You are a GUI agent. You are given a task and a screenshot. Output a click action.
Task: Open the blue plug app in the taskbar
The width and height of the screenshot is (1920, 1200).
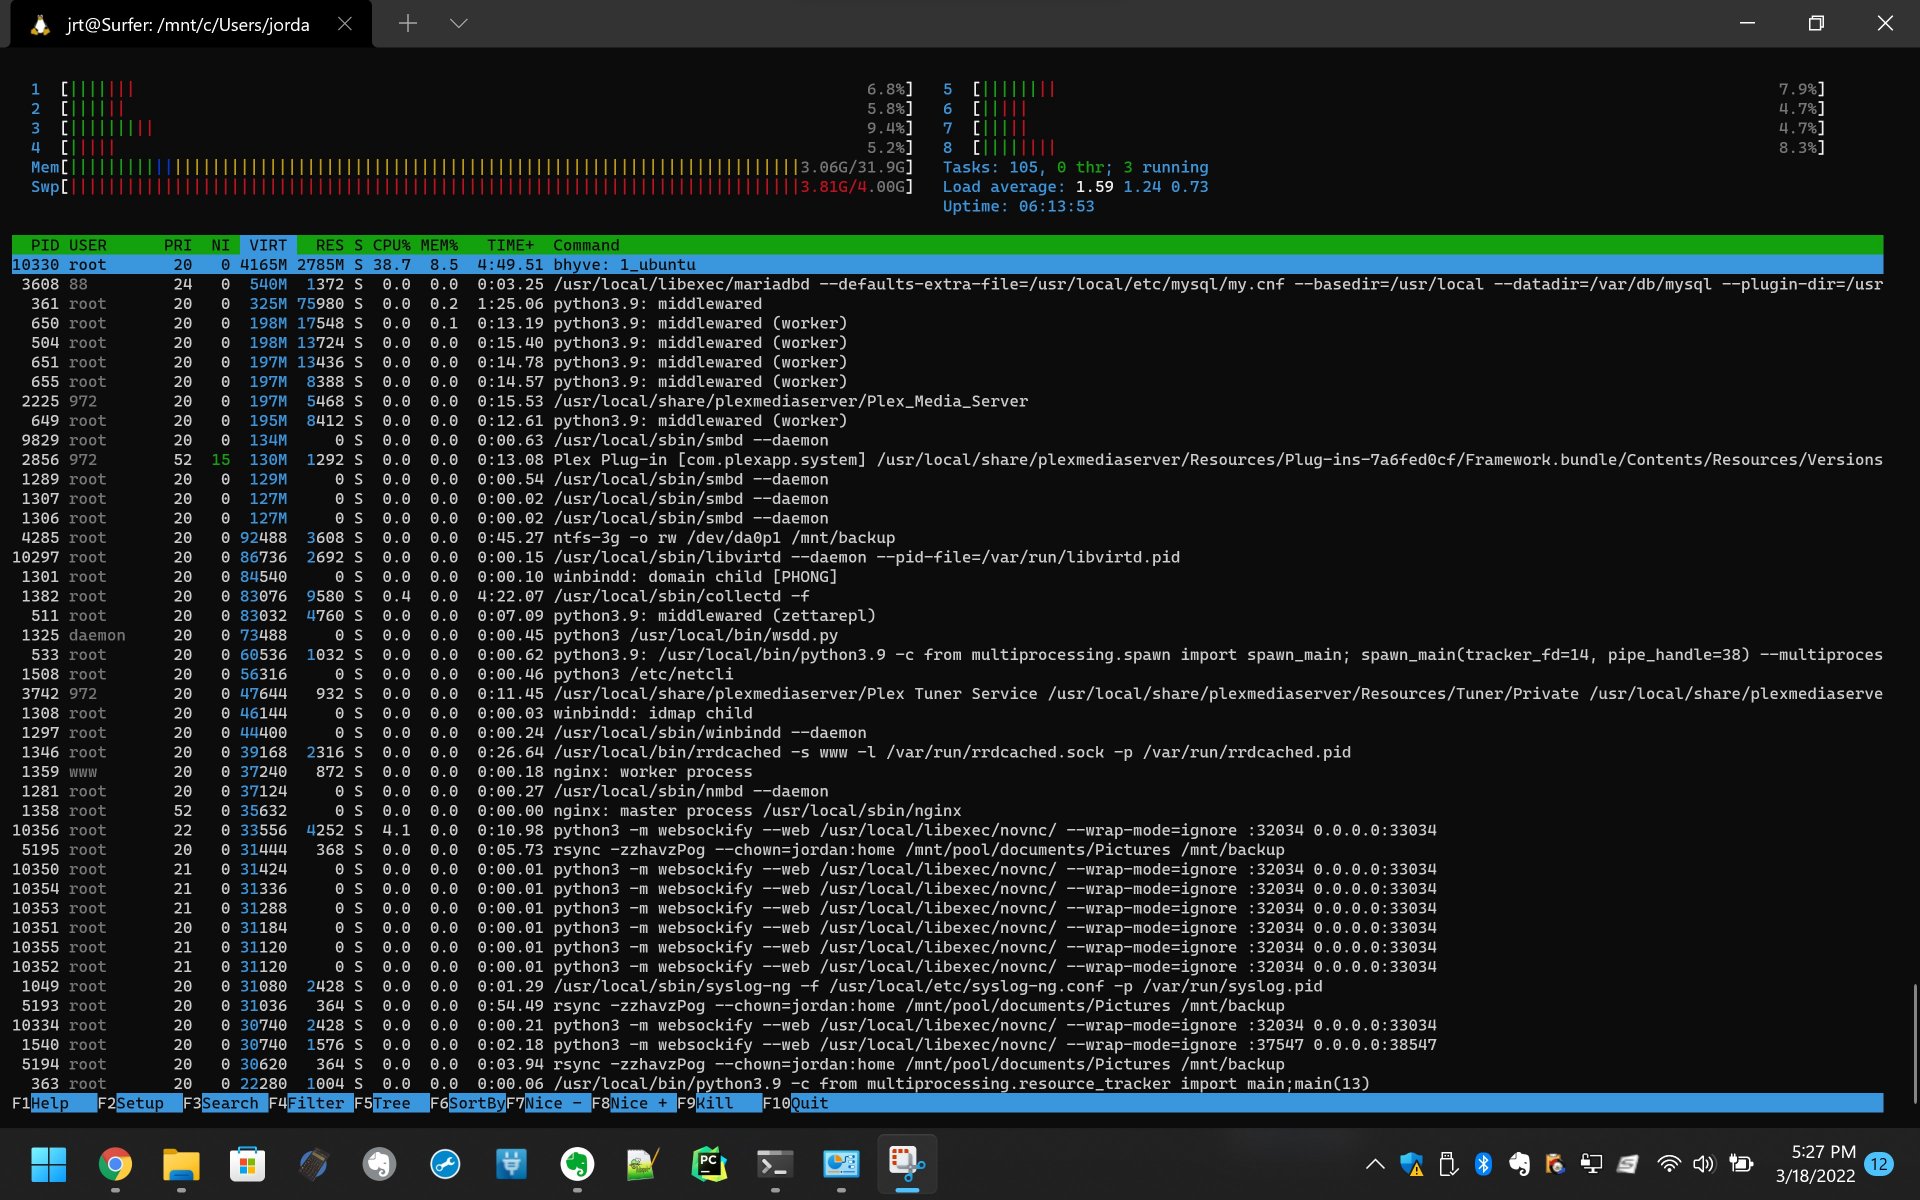[511, 1164]
